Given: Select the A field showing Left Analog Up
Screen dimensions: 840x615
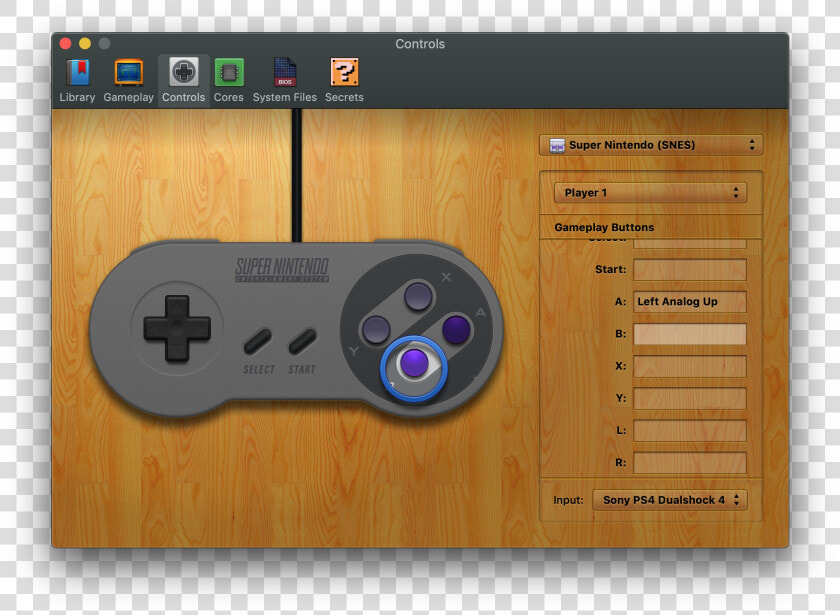Looking at the screenshot, I should (690, 302).
